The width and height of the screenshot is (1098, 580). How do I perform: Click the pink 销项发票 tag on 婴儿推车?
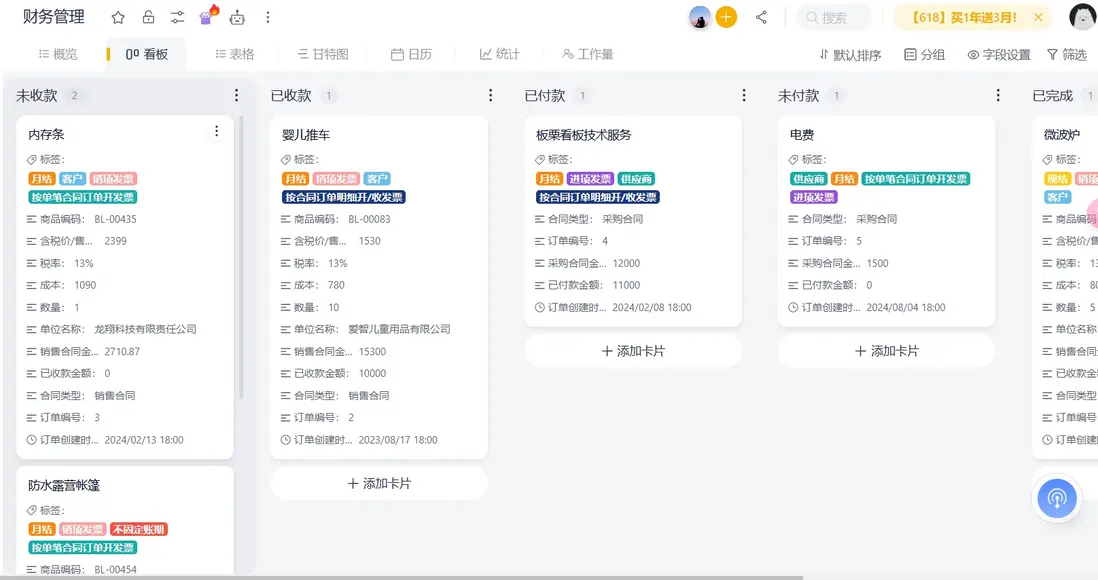pyautogui.click(x=337, y=178)
